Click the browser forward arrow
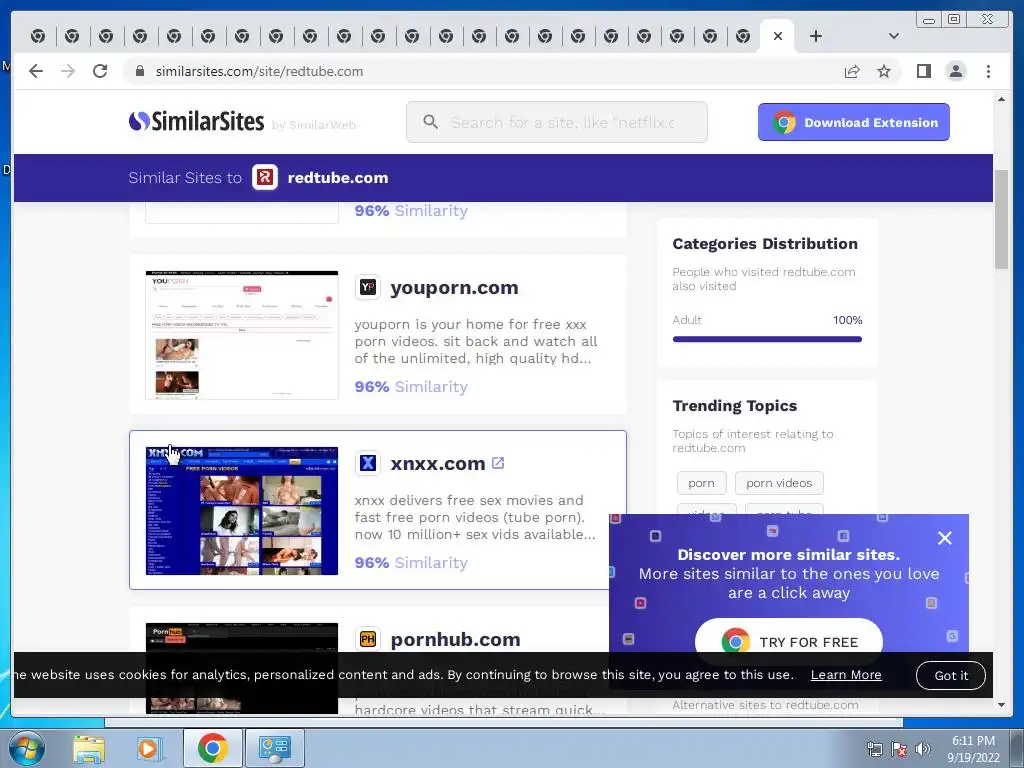The image size is (1024, 768). tap(68, 71)
